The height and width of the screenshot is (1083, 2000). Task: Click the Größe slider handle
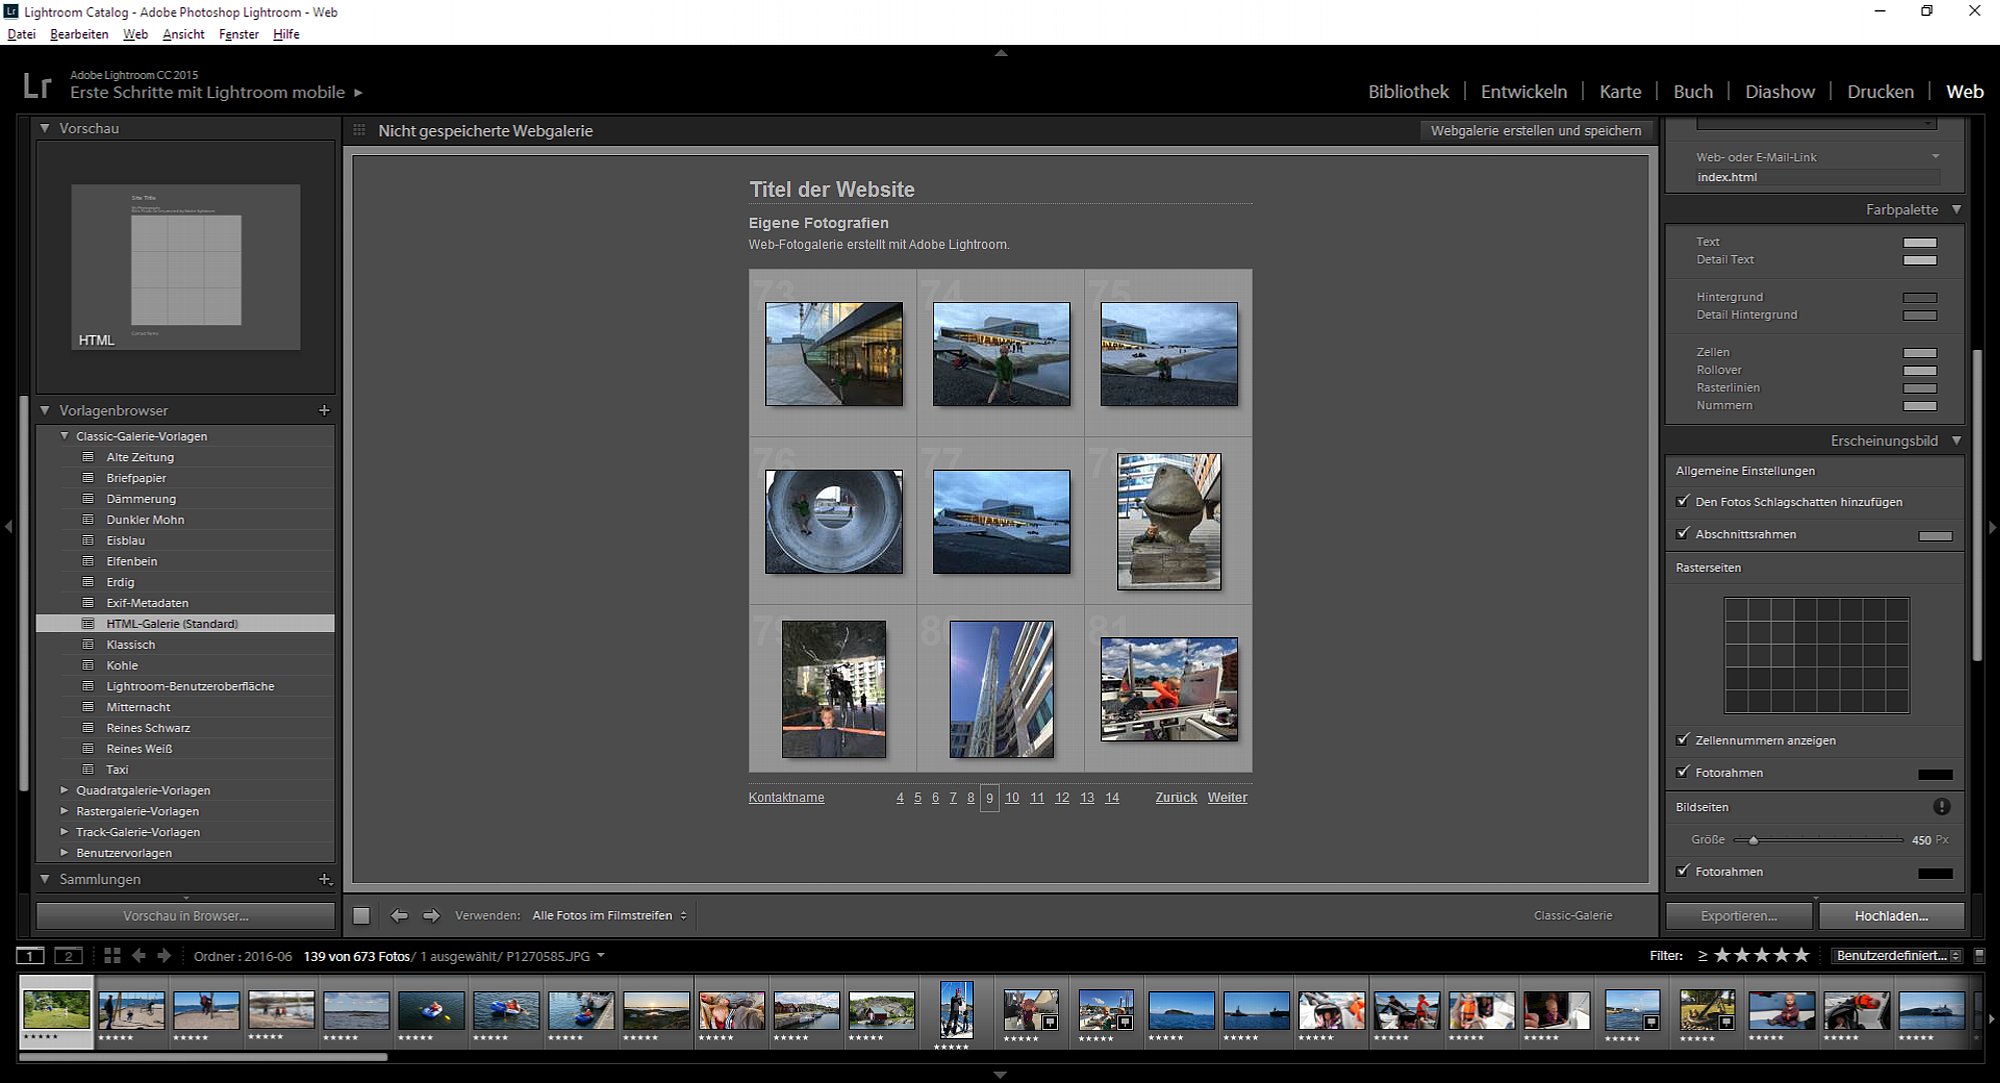[1753, 840]
